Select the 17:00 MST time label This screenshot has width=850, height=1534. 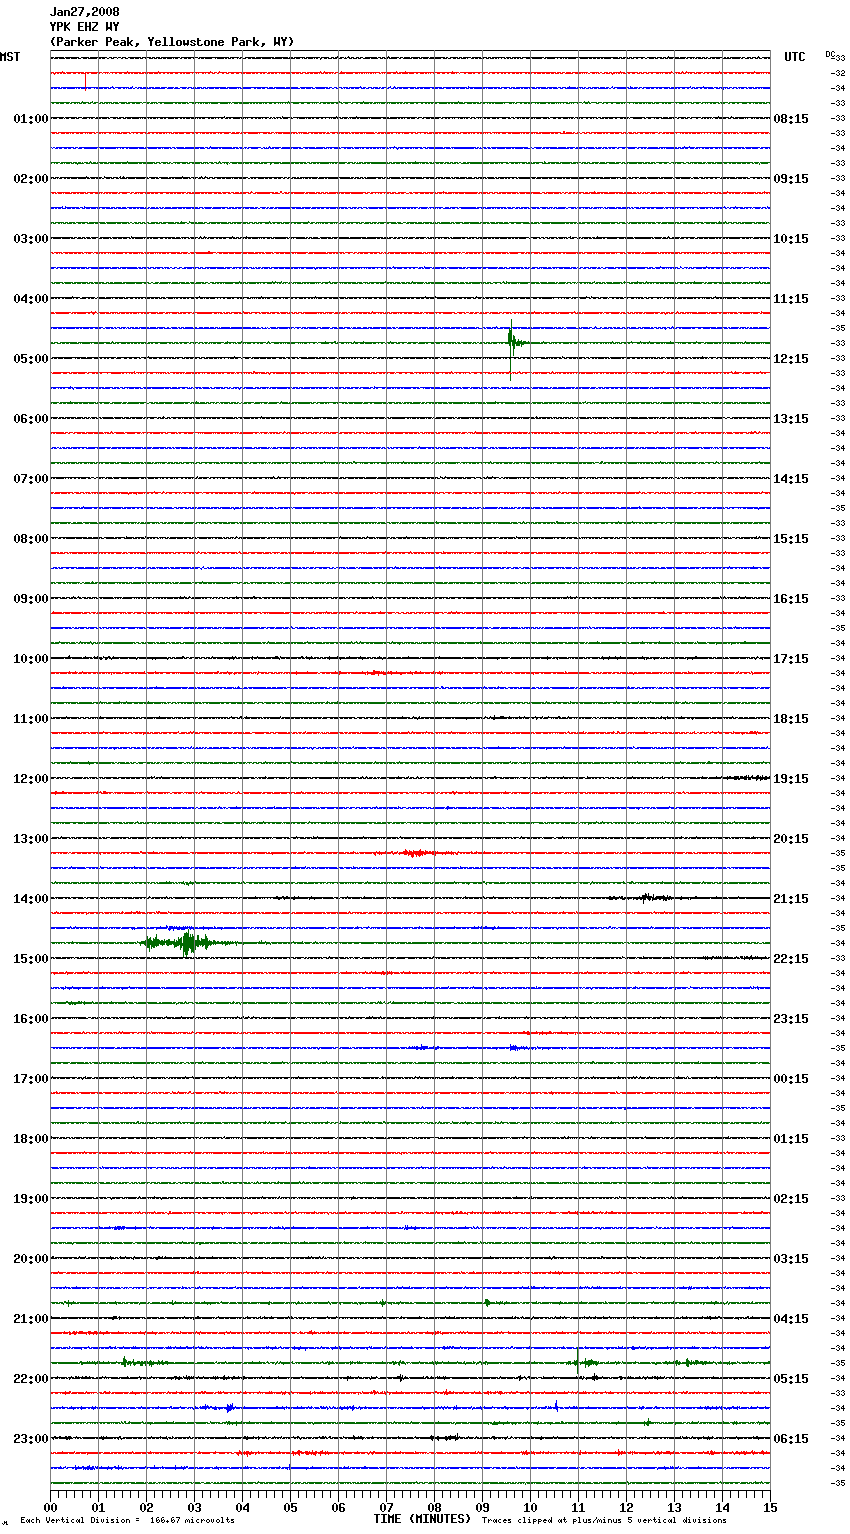(x=31, y=1079)
